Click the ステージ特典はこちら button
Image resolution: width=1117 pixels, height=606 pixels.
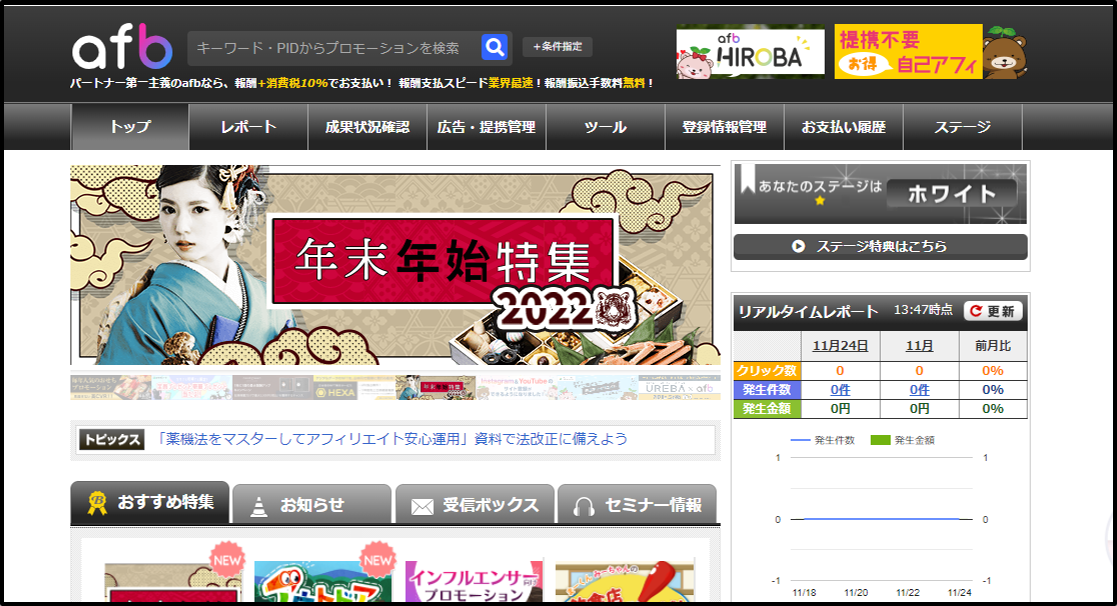pyautogui.click(x=880, y=246)
